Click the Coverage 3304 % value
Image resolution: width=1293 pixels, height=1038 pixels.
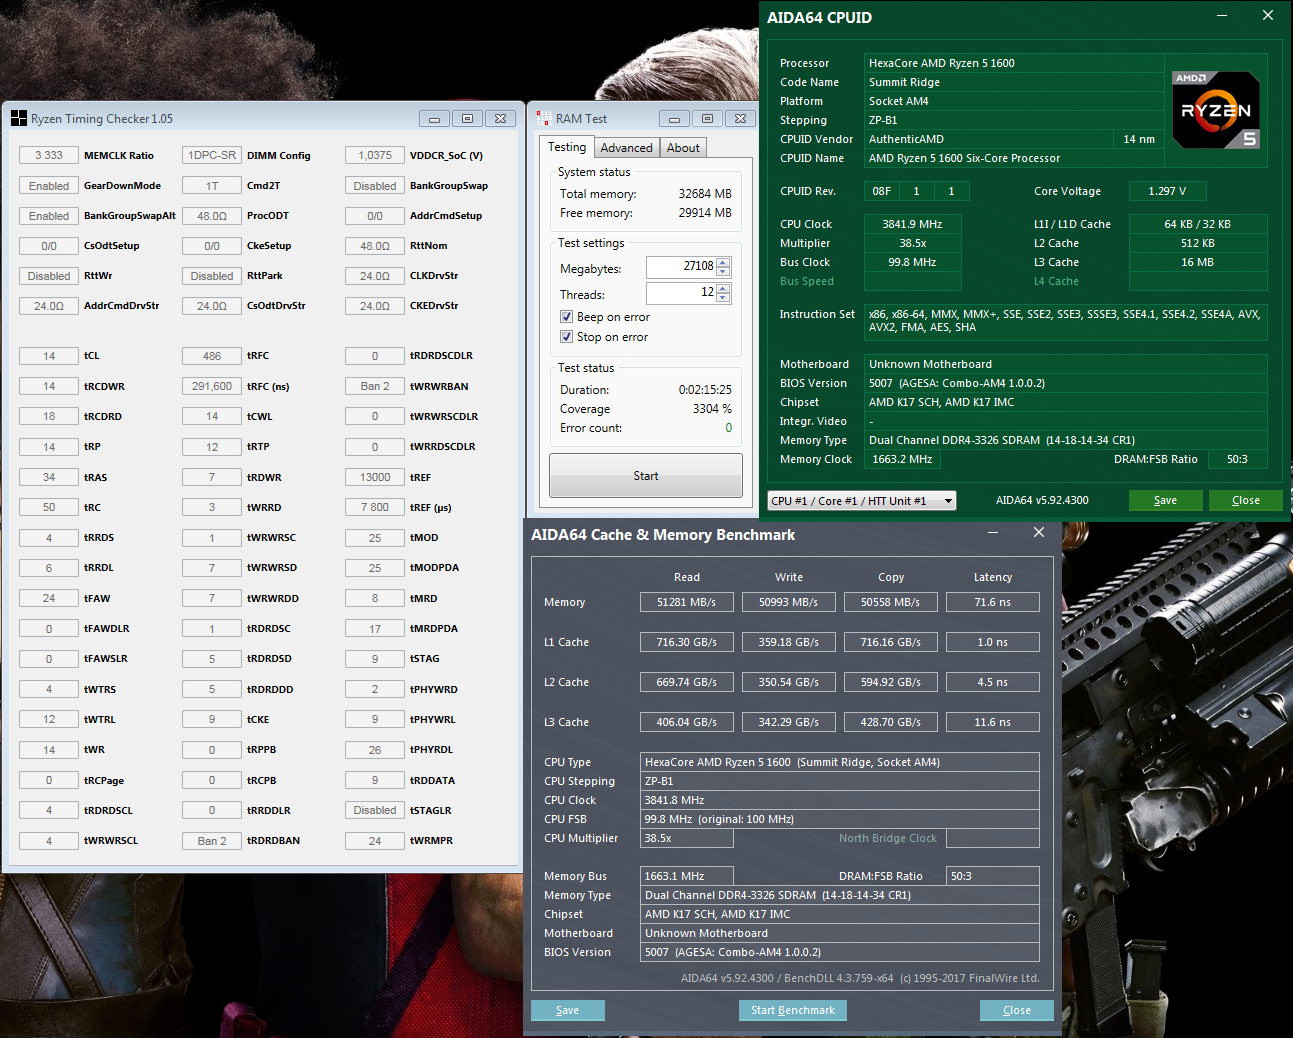tap(712, 409)
